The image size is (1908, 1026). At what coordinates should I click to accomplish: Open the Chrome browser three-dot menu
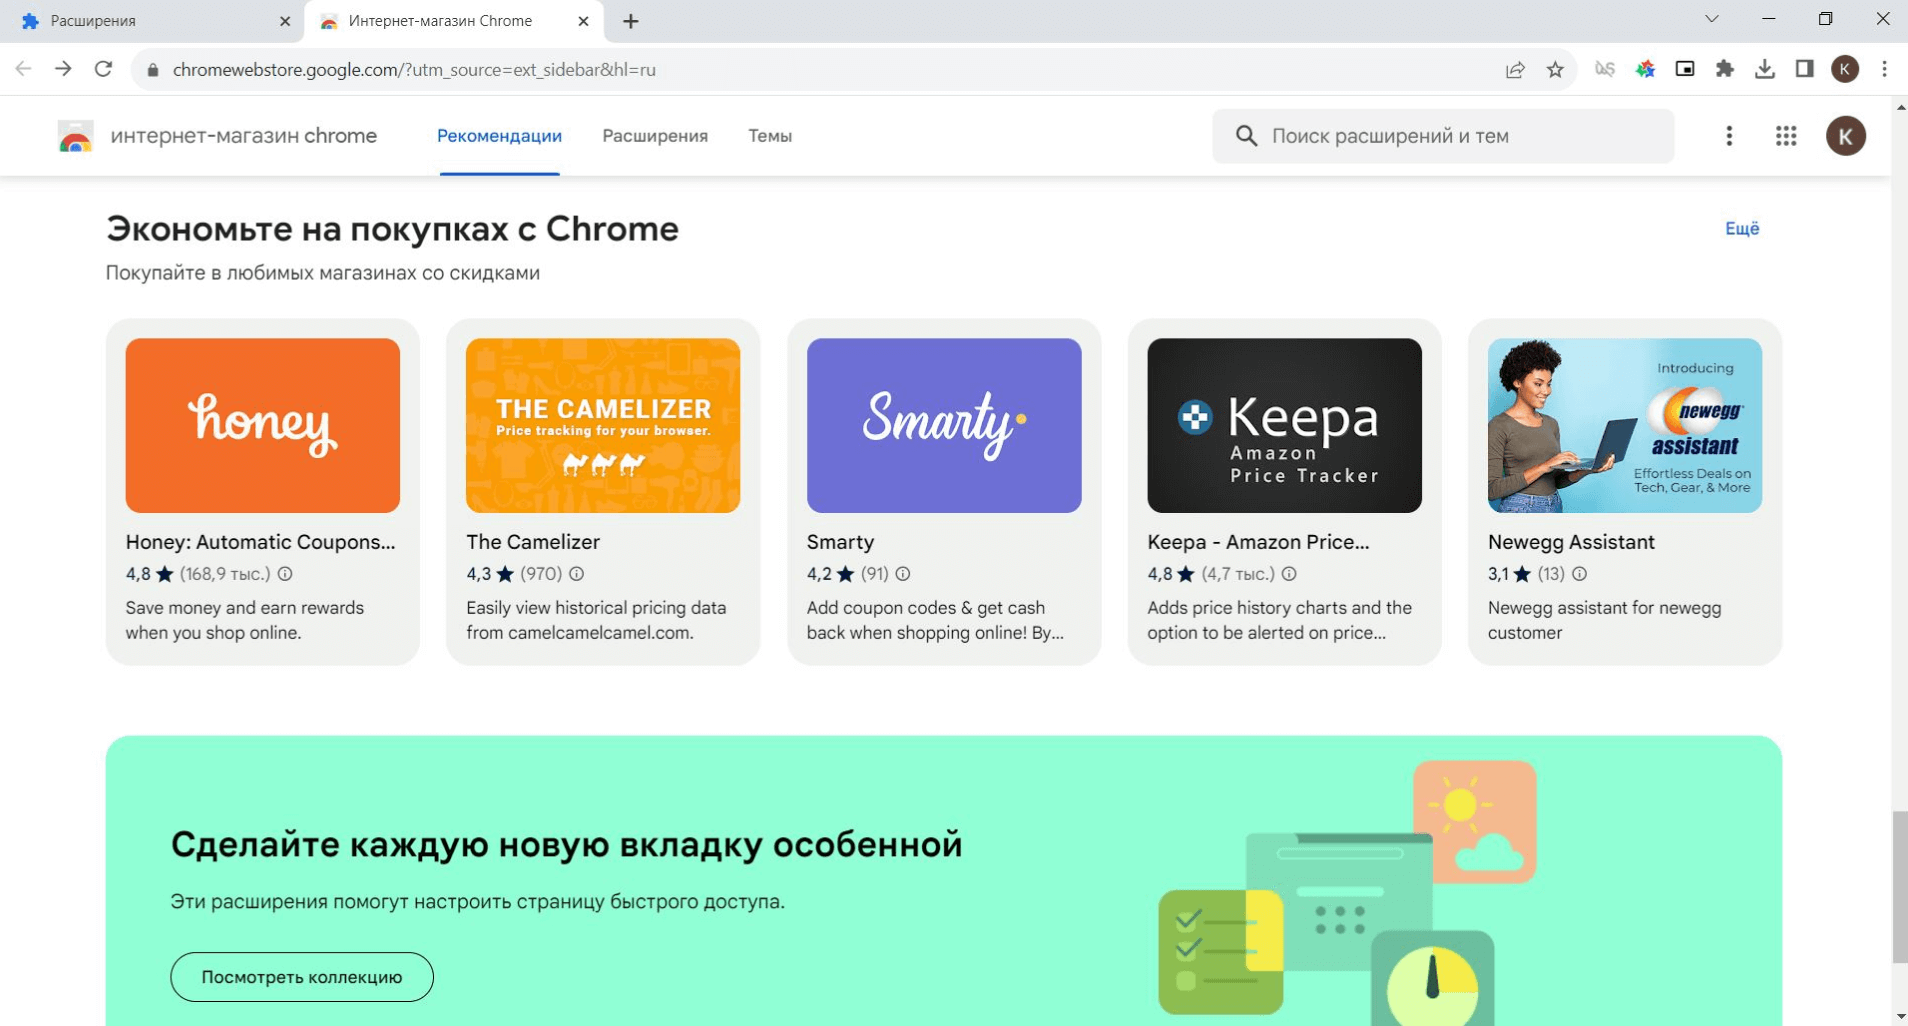[1885, 69]
